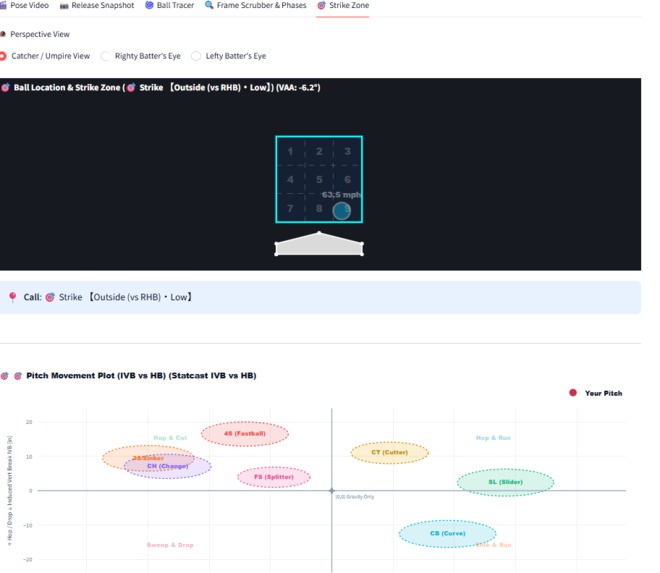This screenshot has height=573, width=660.
Task: Toggle the Your Pitch legend entry
Action: click(x=596, y=393)
